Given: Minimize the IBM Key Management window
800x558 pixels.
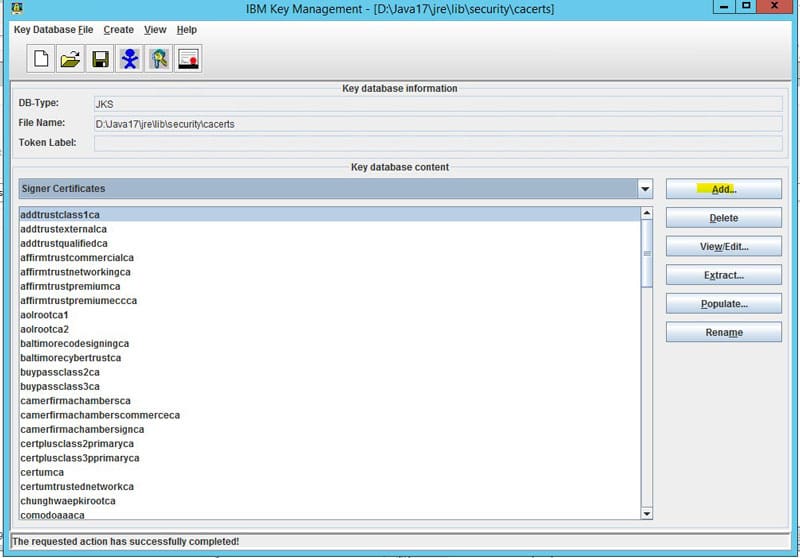Looking at the screenshot, I should (x=724, y=7).
